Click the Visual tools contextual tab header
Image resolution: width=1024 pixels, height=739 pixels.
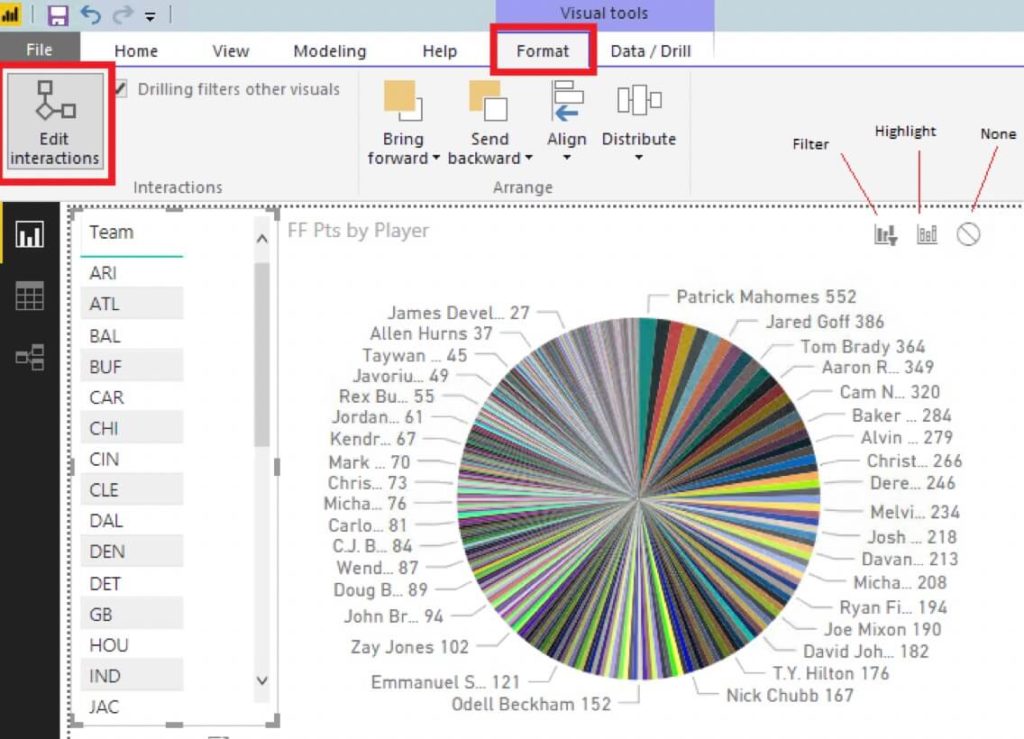(x=604, y=13)
